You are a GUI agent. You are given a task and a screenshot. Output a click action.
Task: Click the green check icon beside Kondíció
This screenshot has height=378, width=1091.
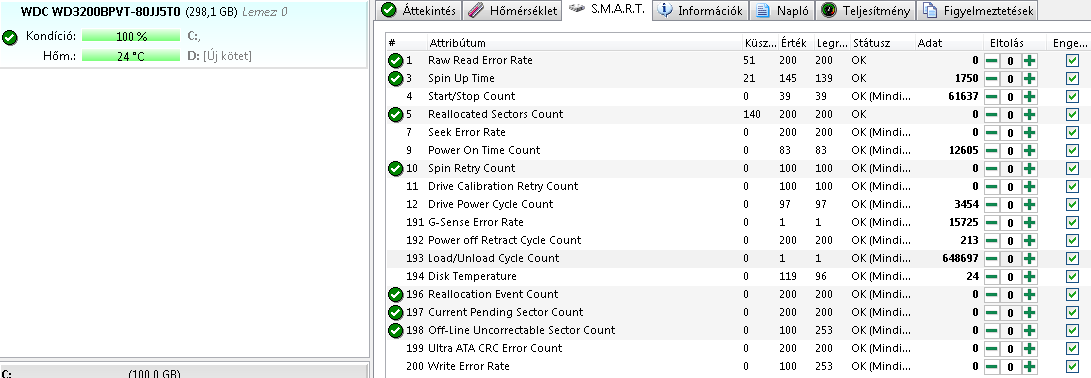point(10,37)
